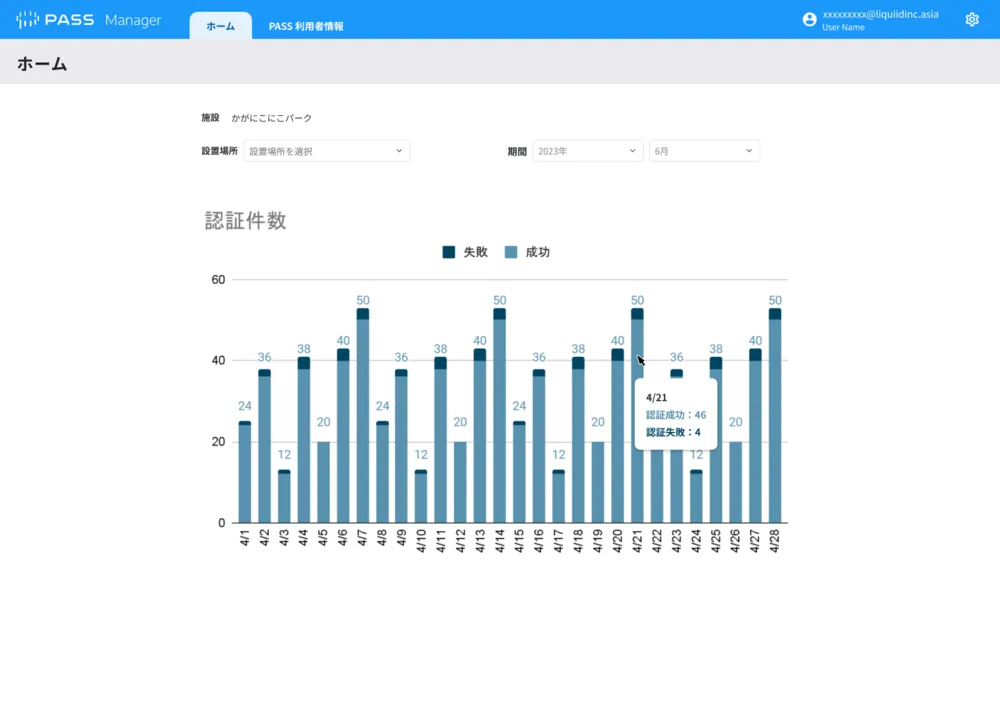Switch to the ホーム tab
The width and height of the screenshot is (1000, 711).
point(220,26)
